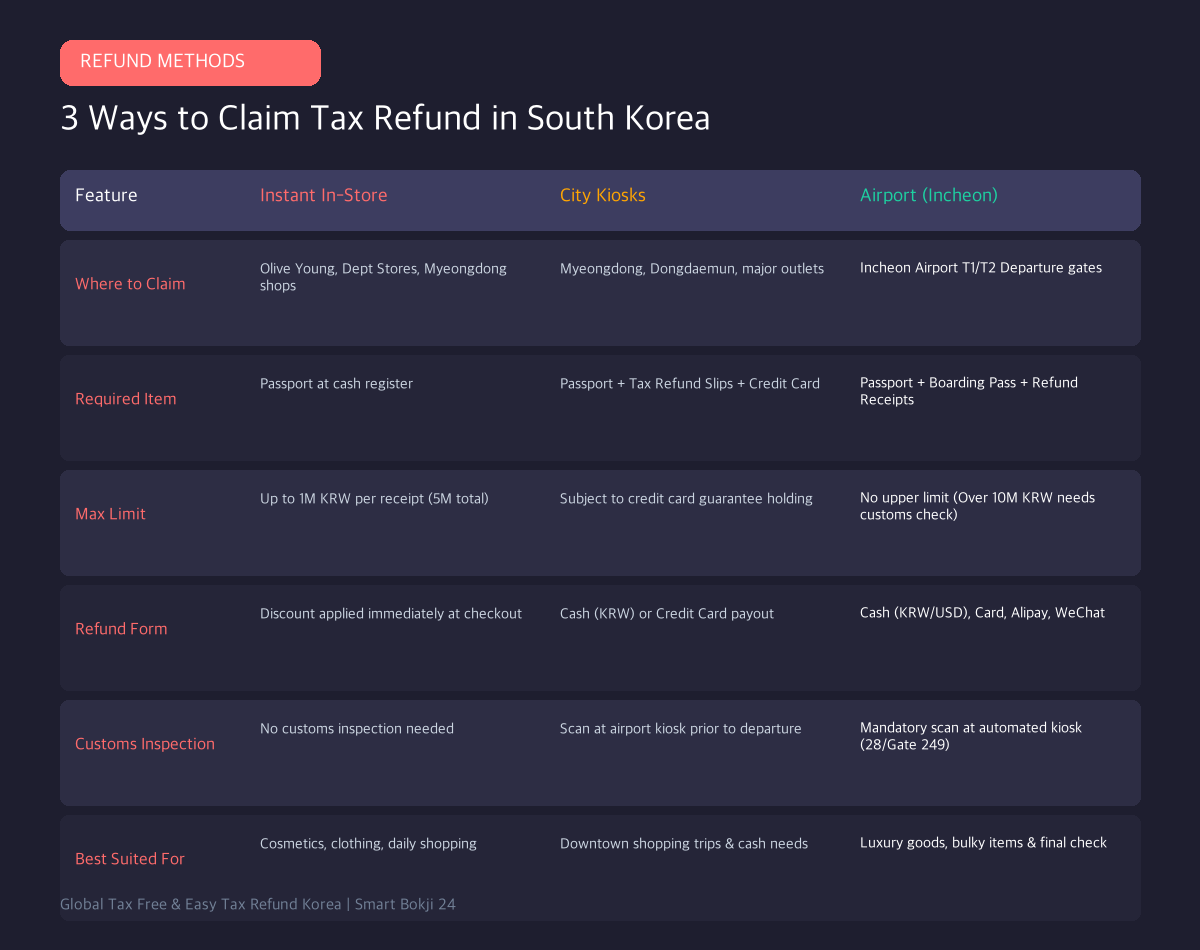The height and width of the screenshot is (950, 1200).
Task: Click 'Passport at cash register' cell
Action: (x=336, y=383)
